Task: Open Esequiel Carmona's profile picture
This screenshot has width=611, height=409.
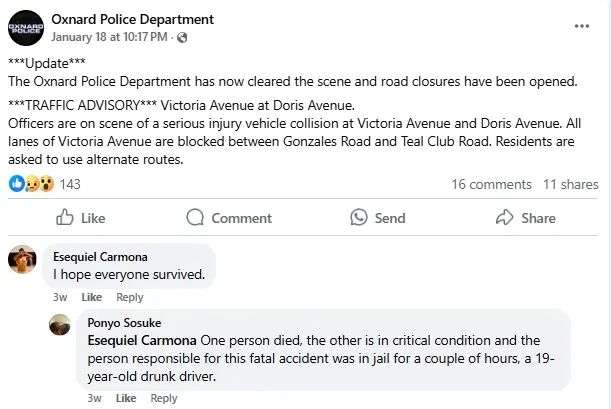Action: coord(23,260)
